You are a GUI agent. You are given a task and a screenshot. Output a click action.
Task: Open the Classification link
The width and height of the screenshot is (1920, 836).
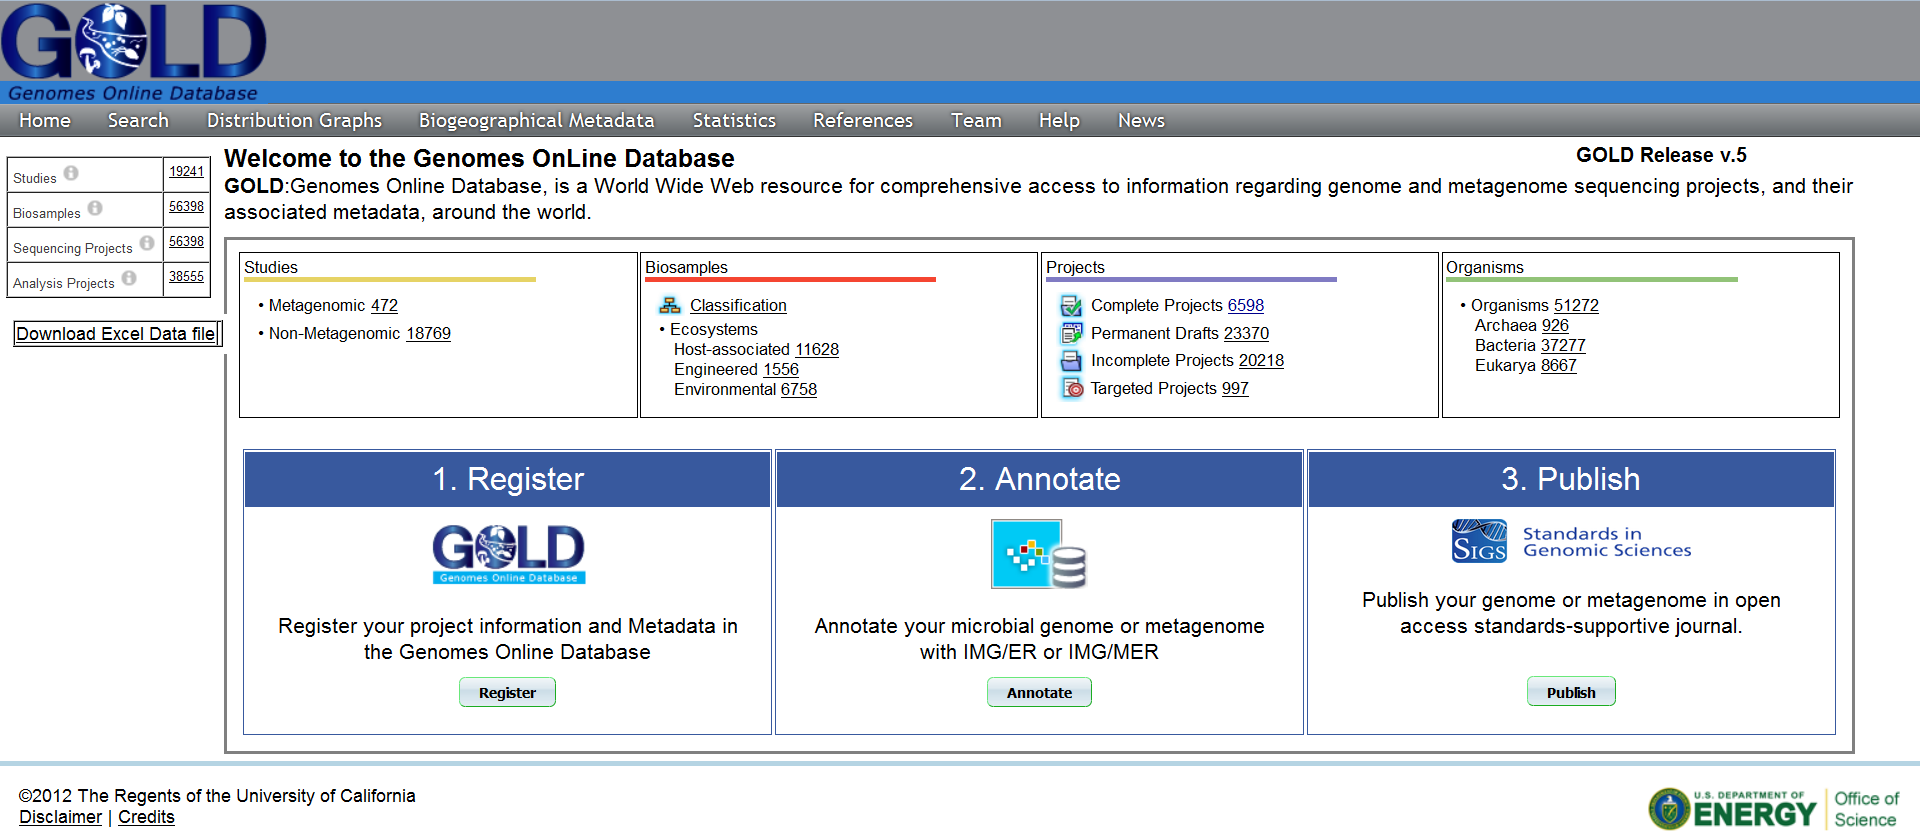(738, 305)
